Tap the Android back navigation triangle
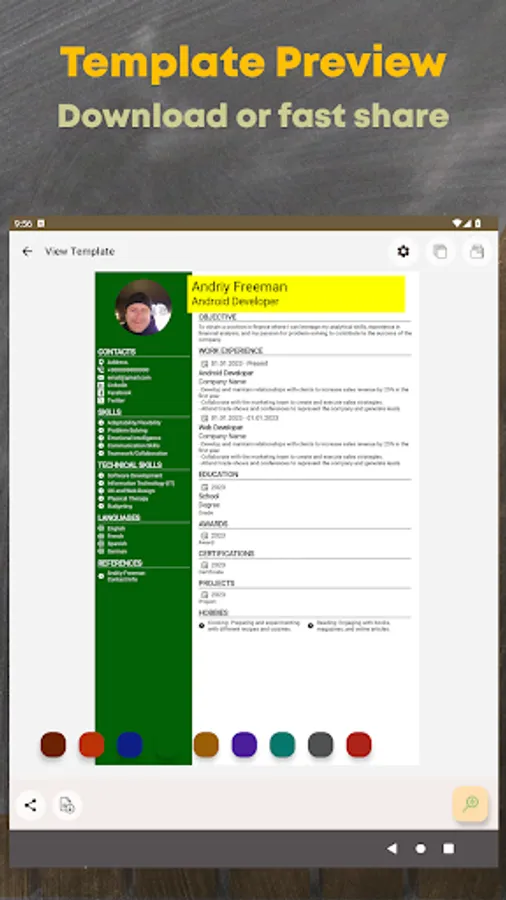 (392, 848)
